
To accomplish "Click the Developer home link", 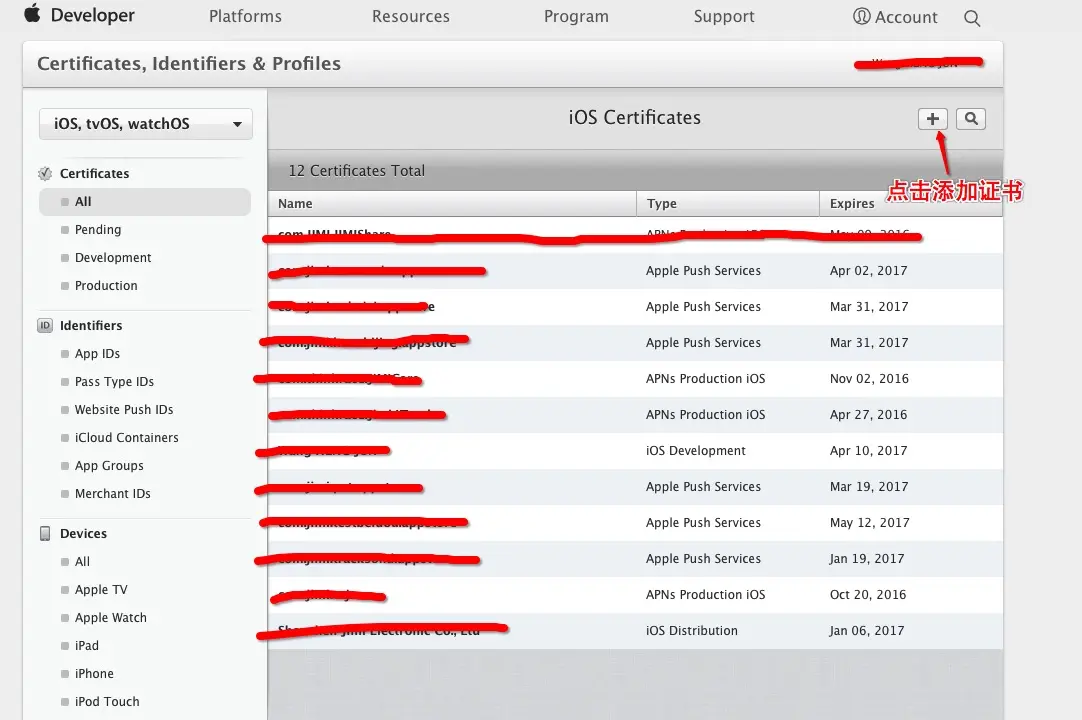I will click(92, 15).
